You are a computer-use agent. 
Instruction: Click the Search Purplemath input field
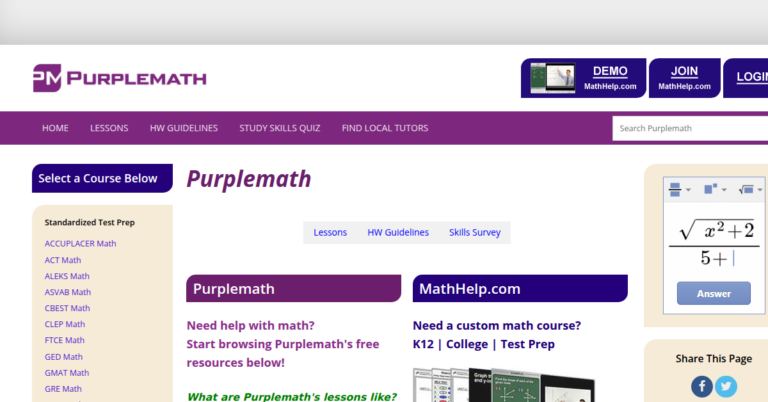690,128
